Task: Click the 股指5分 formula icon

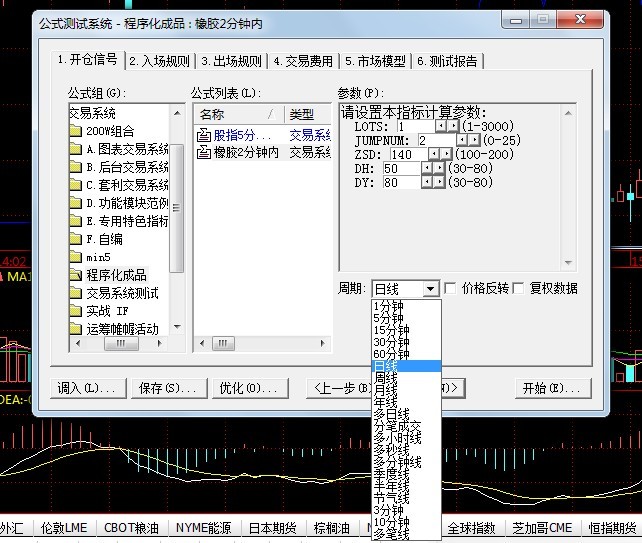Action: point(204,134)
